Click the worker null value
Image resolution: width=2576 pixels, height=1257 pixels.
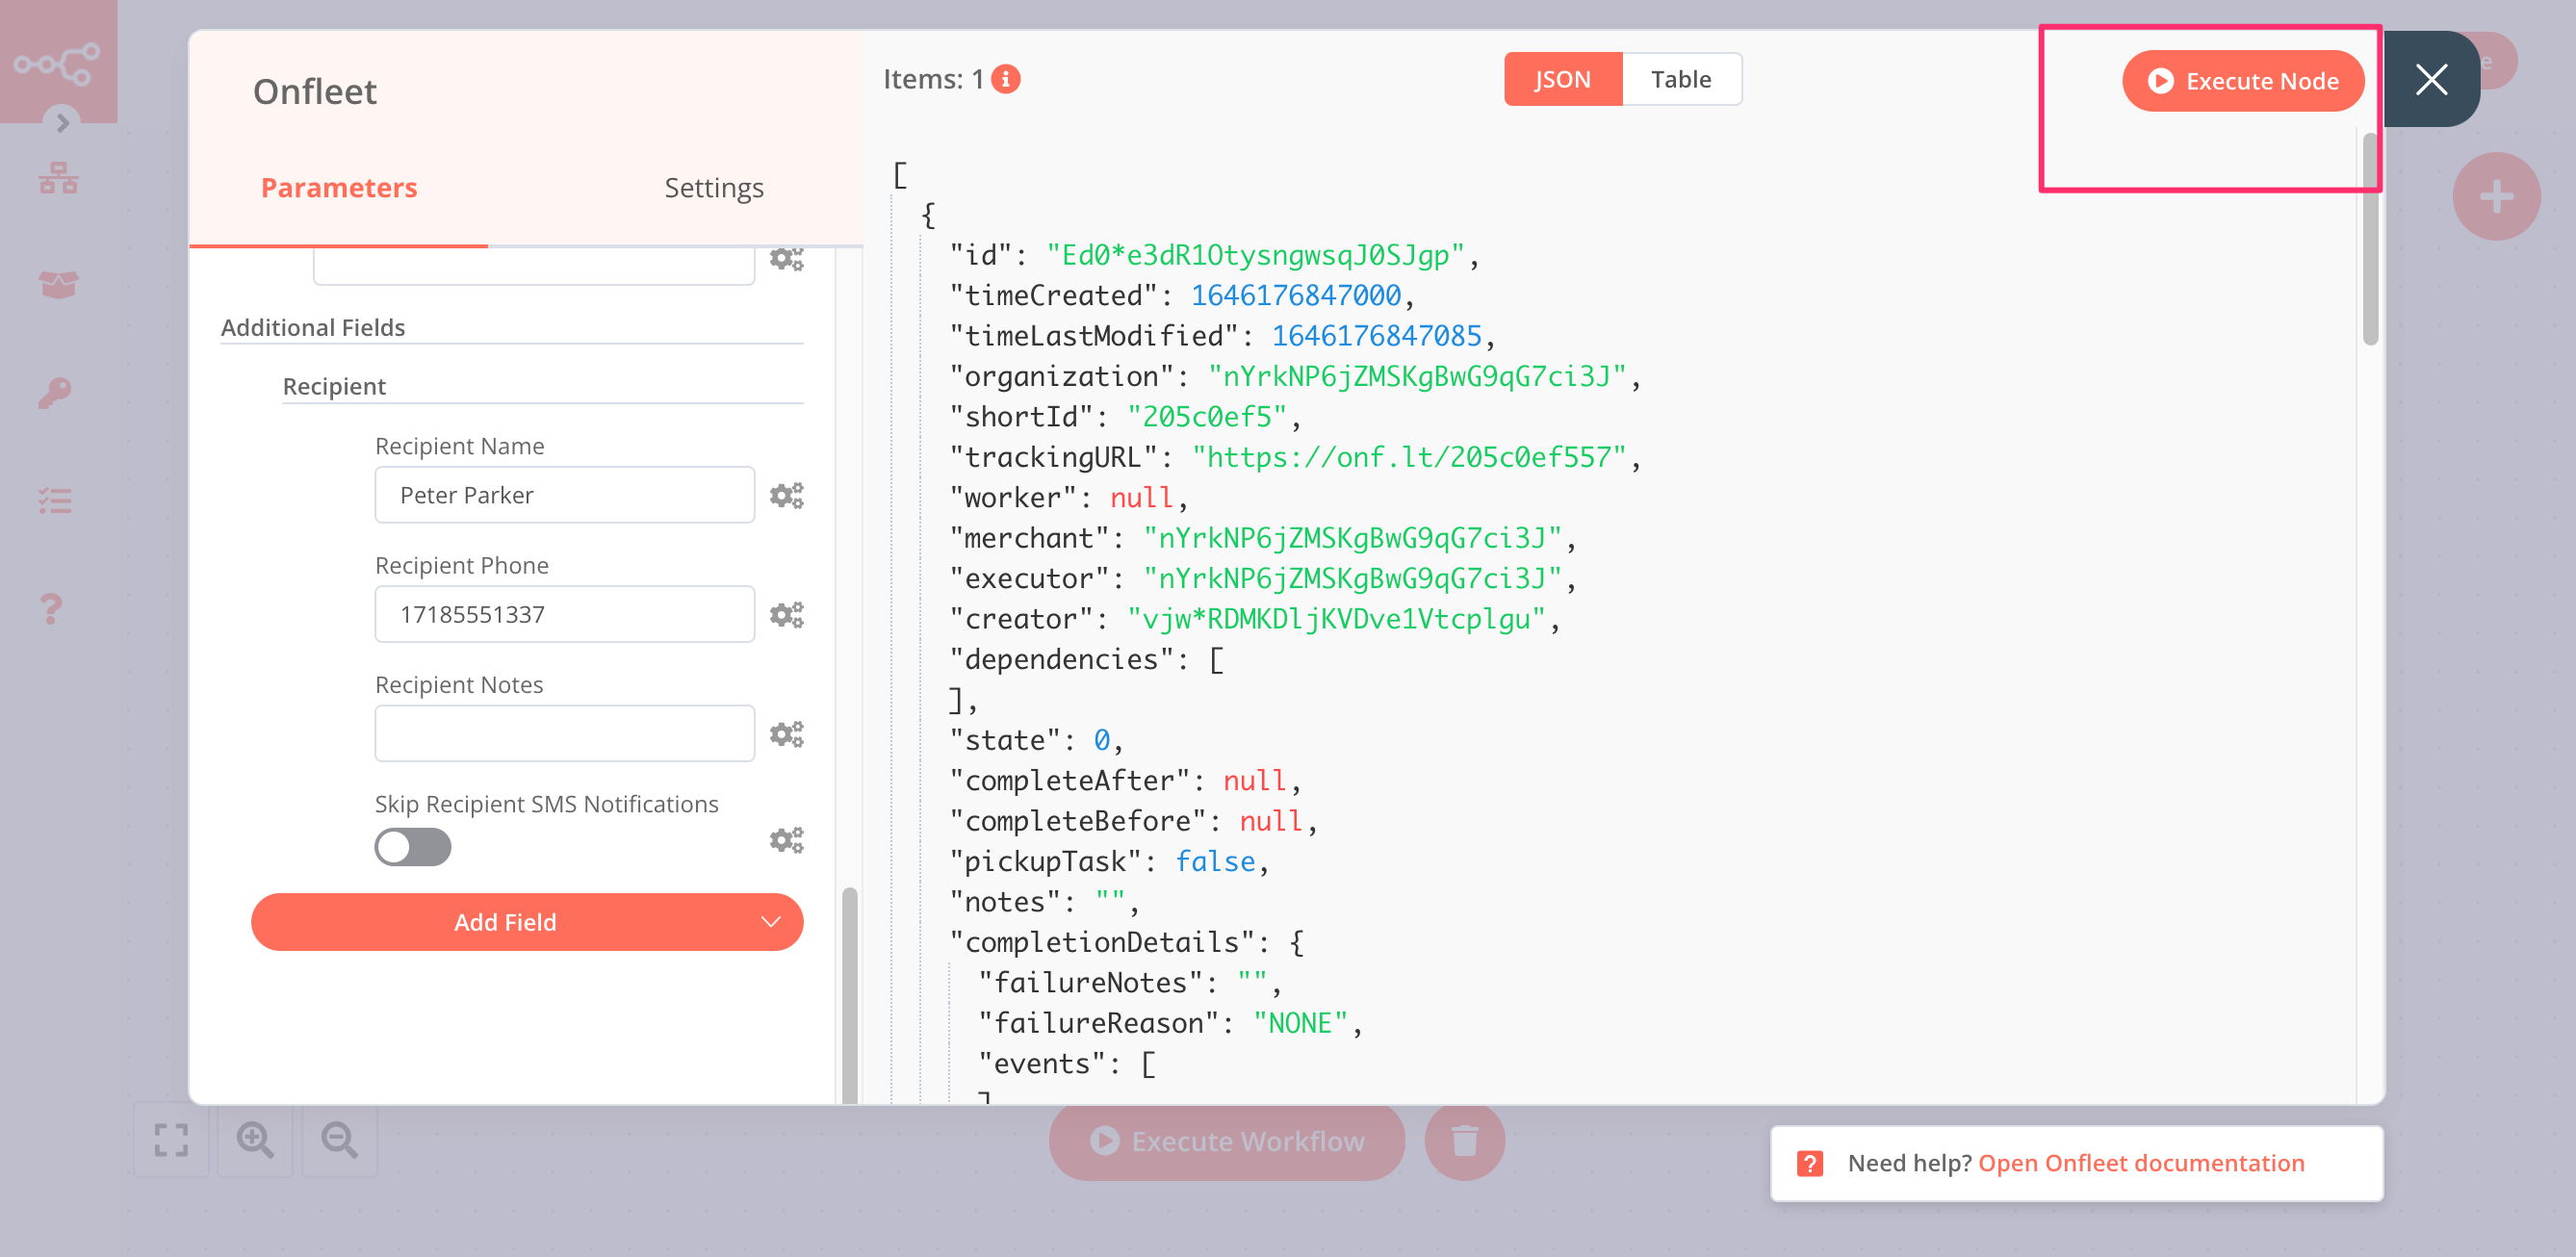click(x=1141, y=498)
